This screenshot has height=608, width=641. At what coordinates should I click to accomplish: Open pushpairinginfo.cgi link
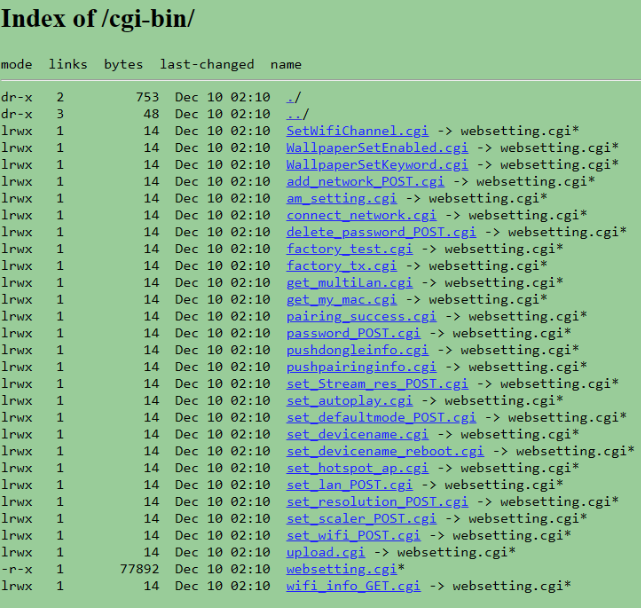361,367
